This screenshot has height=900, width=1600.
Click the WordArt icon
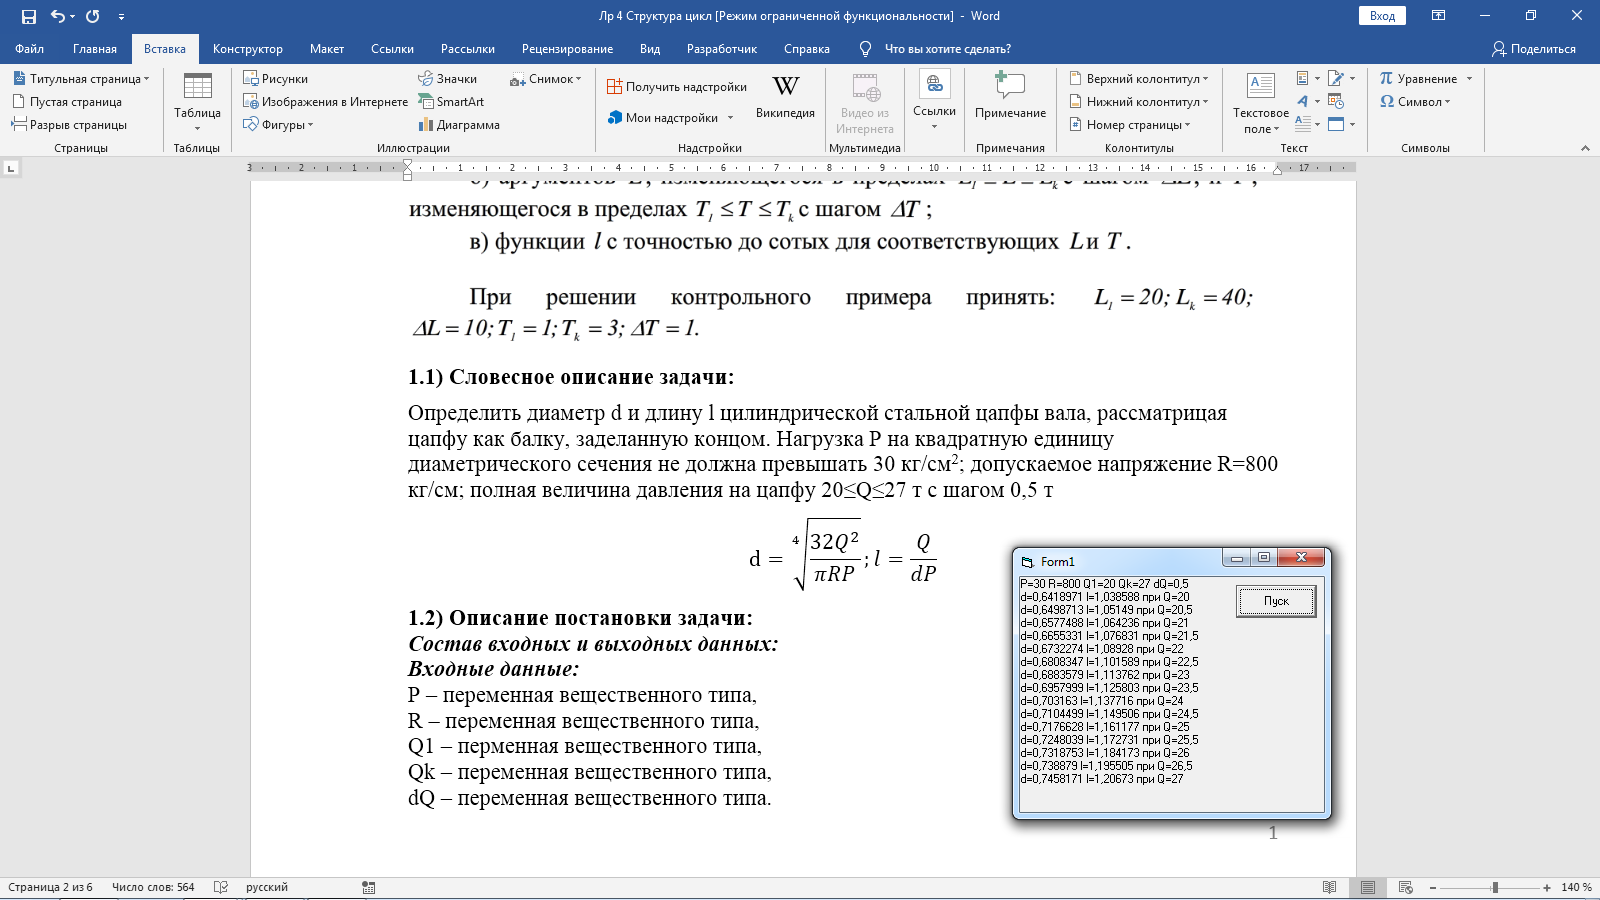click(1308, 101)
